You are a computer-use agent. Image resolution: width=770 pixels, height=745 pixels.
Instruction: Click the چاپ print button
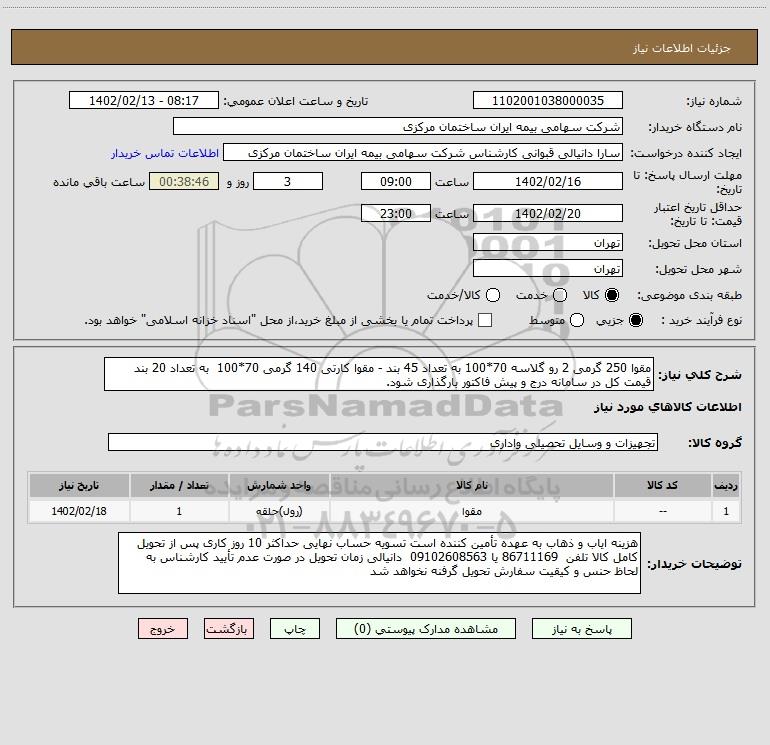click(295, 629)
